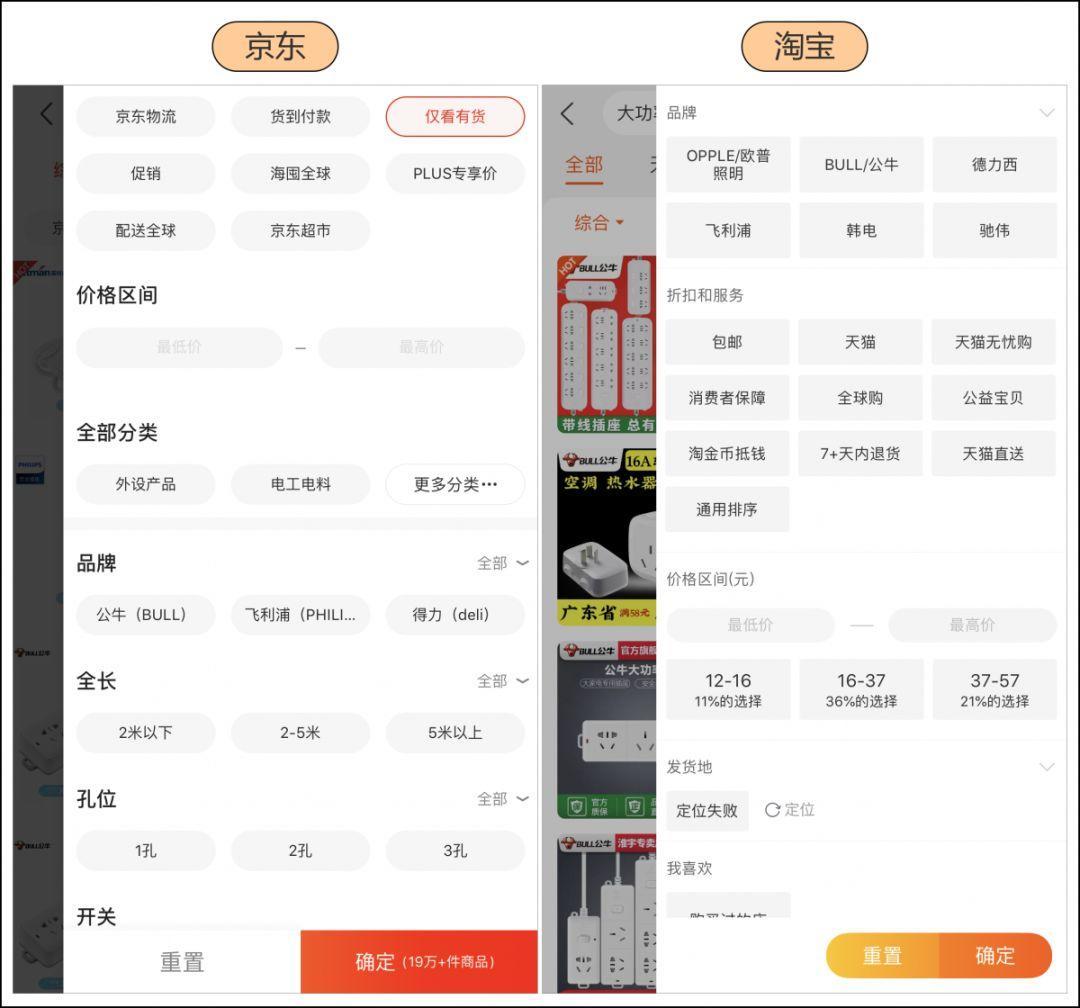Open the 综合 sort dropdown

pos(598,222)
